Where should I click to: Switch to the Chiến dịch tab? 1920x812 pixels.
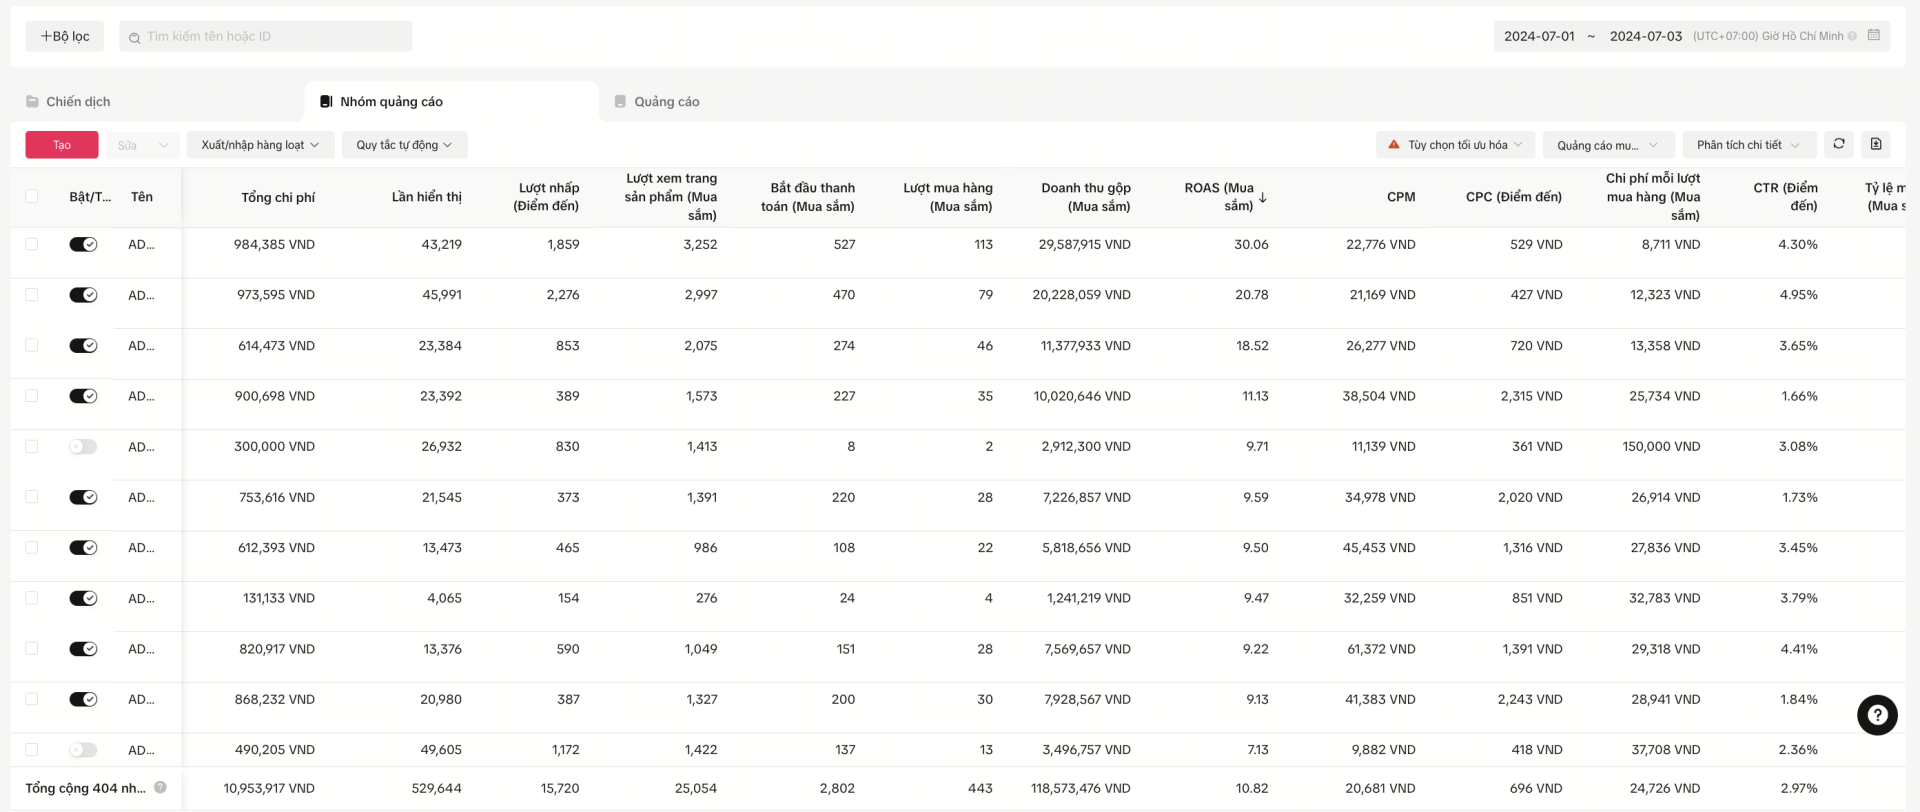coord(78,102)
